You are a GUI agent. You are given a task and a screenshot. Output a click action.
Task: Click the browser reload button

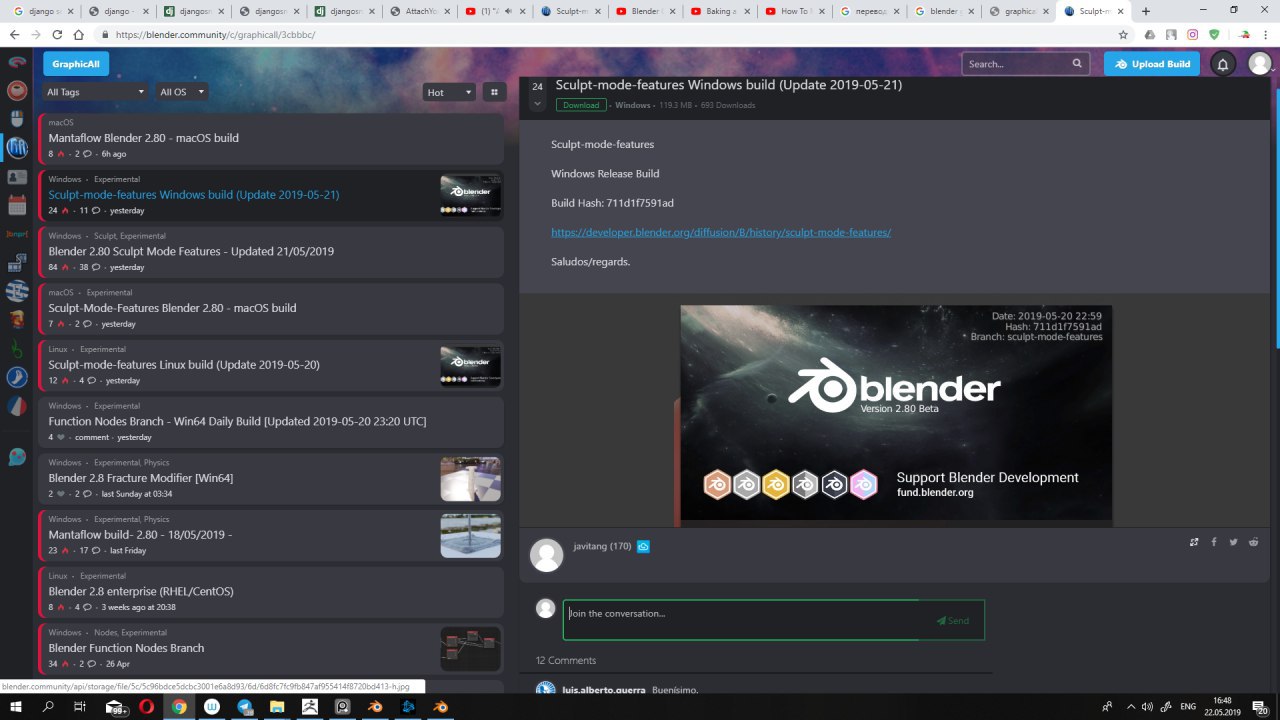click(x=58, y=34)
